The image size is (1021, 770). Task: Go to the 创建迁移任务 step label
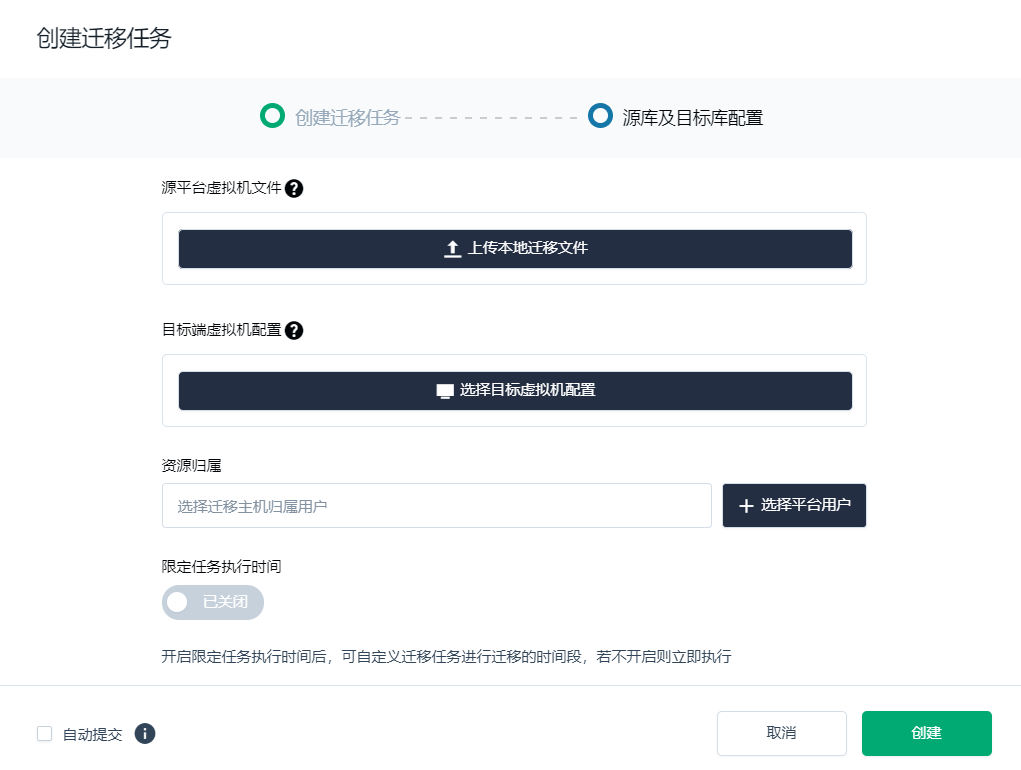coord(347,118)
